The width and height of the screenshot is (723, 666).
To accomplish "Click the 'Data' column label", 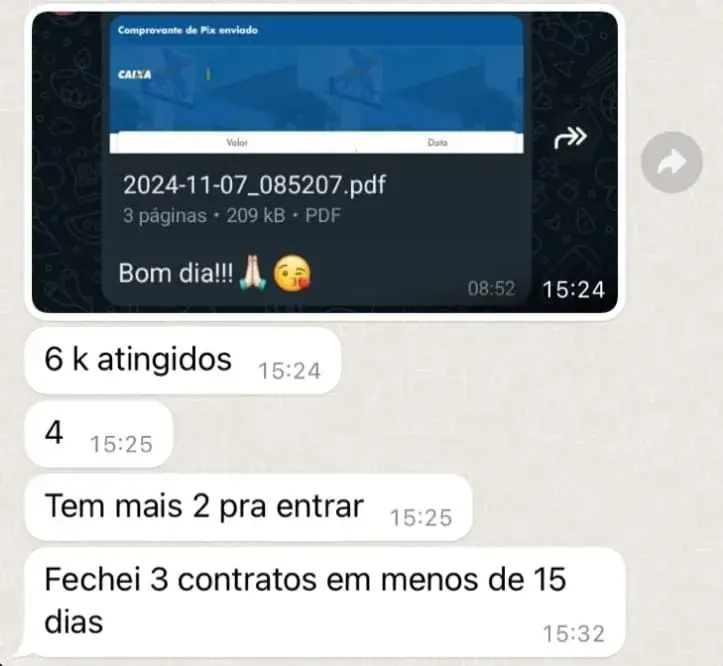I will [x=438, y=143].
